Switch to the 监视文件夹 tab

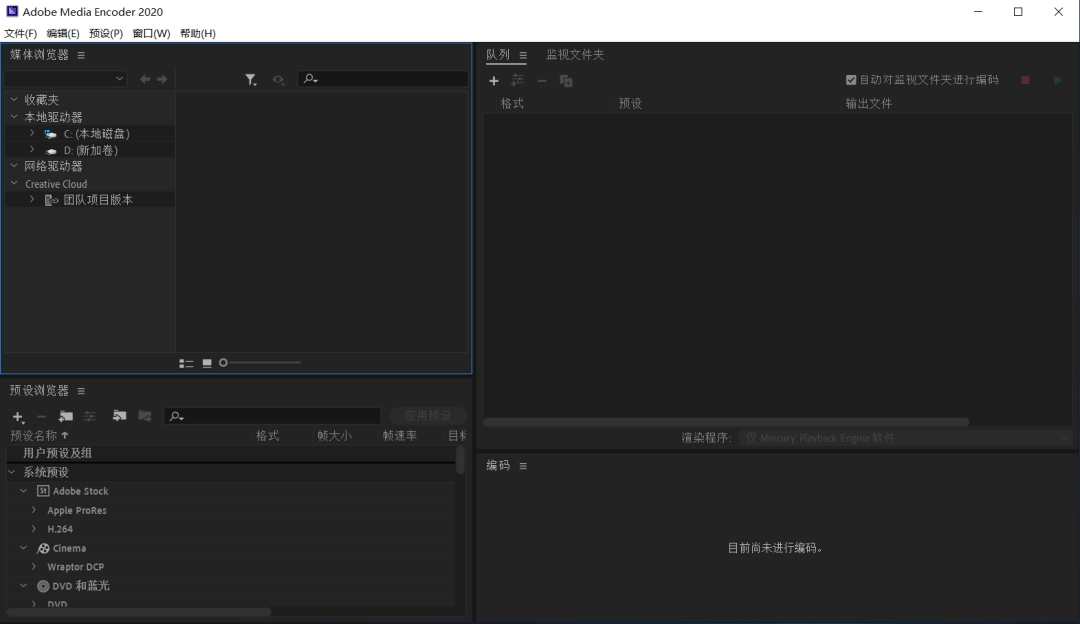pyautogui.click(x=575, y=54)
